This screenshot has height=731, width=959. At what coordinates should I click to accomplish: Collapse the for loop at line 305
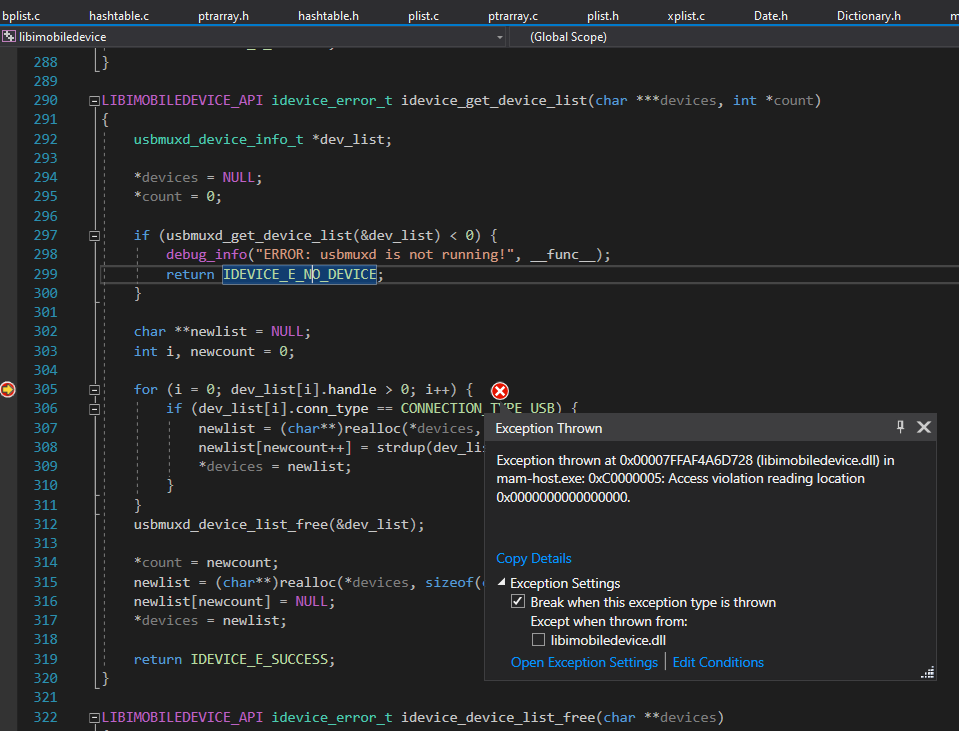[93, 389]
